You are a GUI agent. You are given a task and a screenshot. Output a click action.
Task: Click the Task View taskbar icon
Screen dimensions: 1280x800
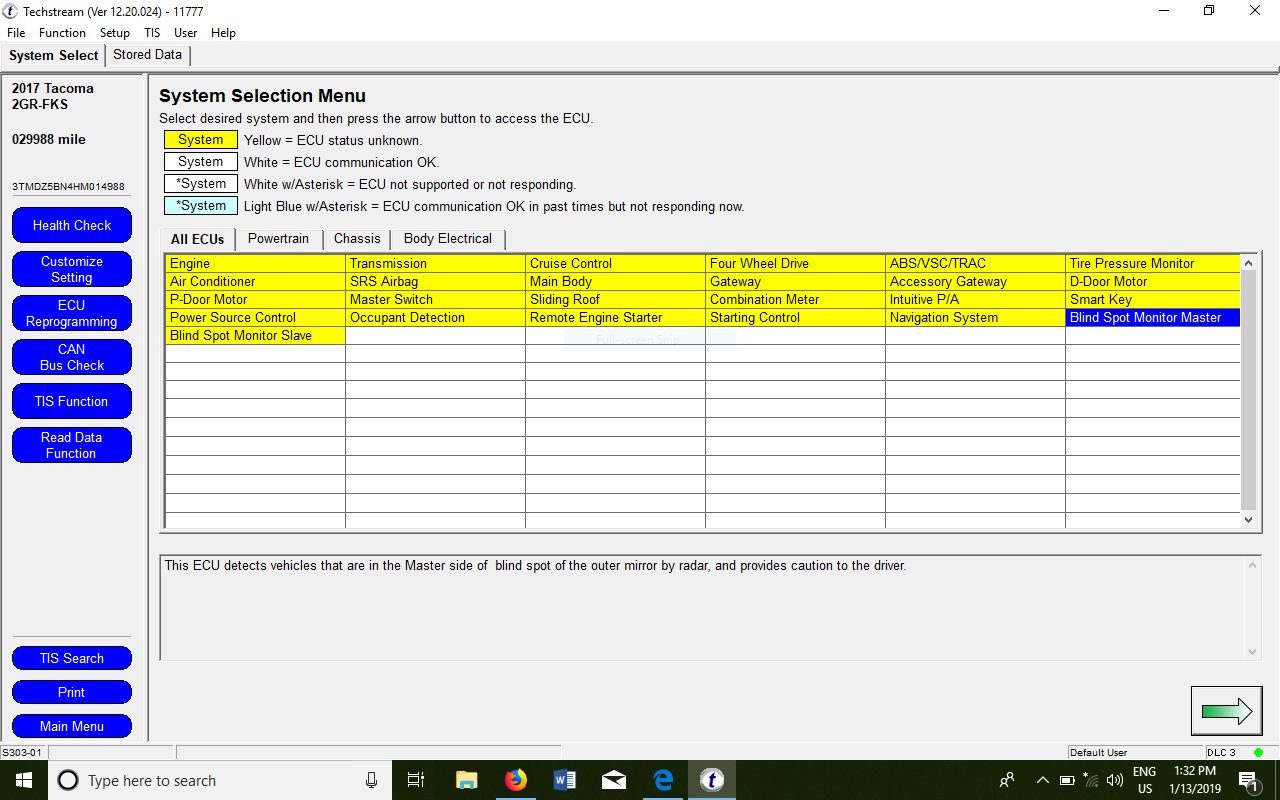click(417, 780)
